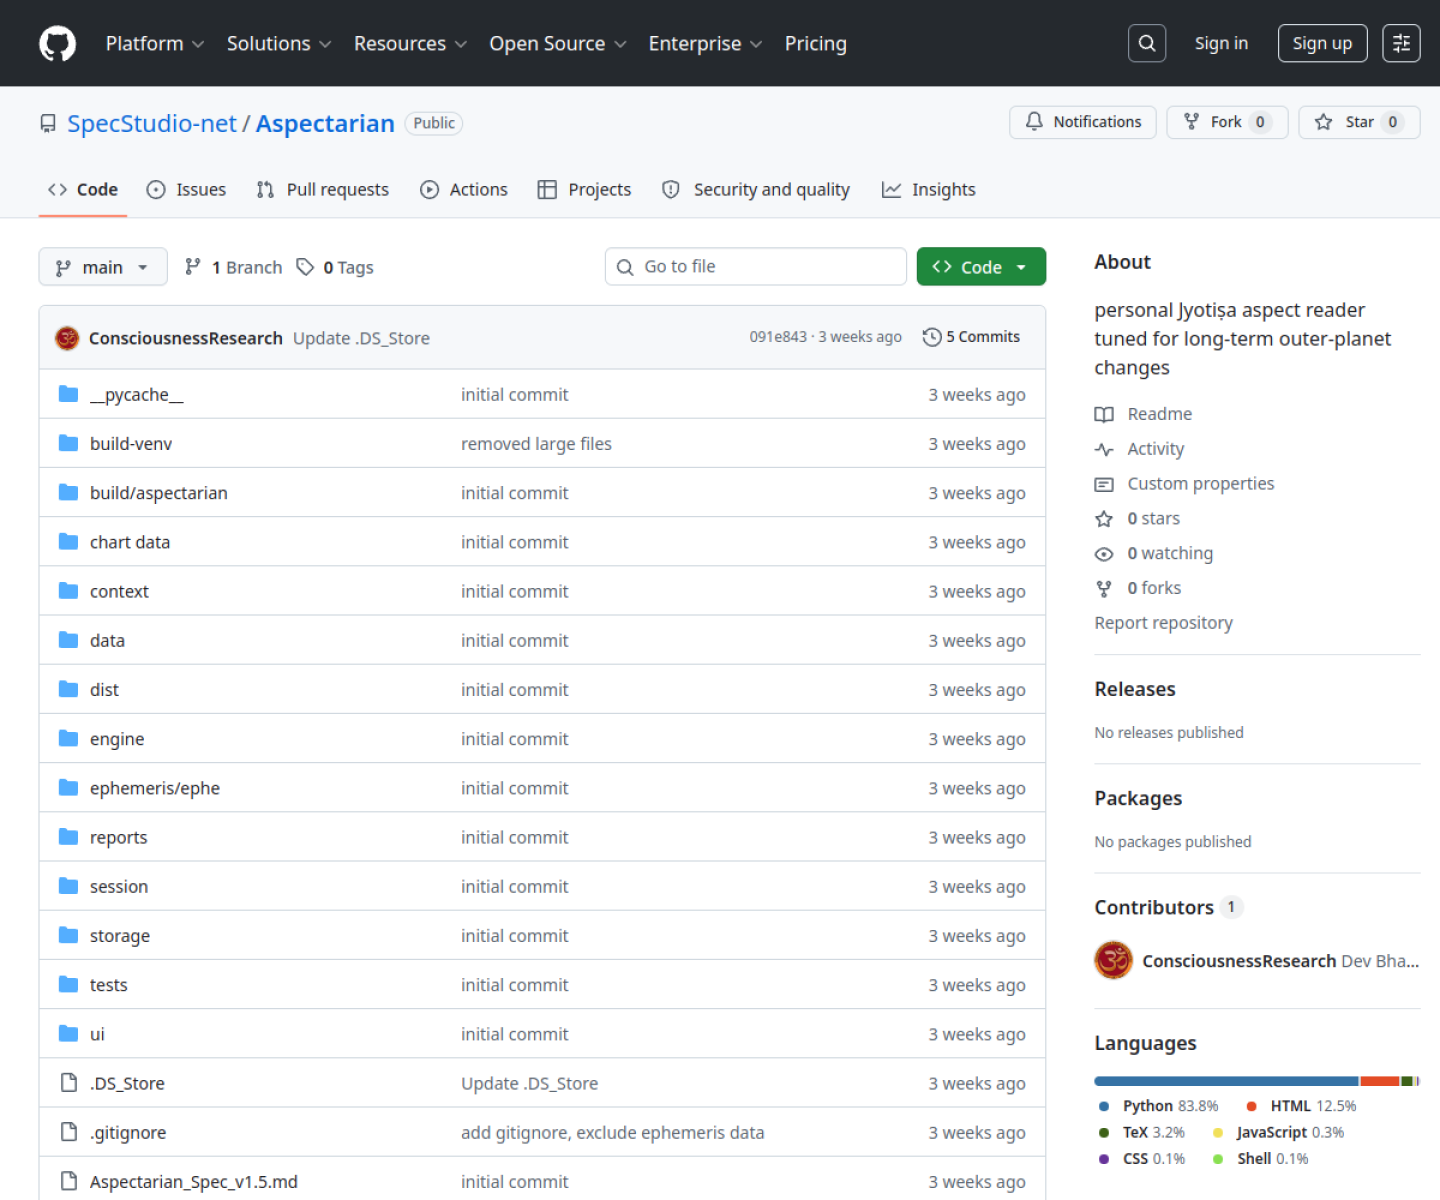This screenshot has width=1440, height=1200.
Task: Open commit hash 091e843
Action: [x=778, y=337]
